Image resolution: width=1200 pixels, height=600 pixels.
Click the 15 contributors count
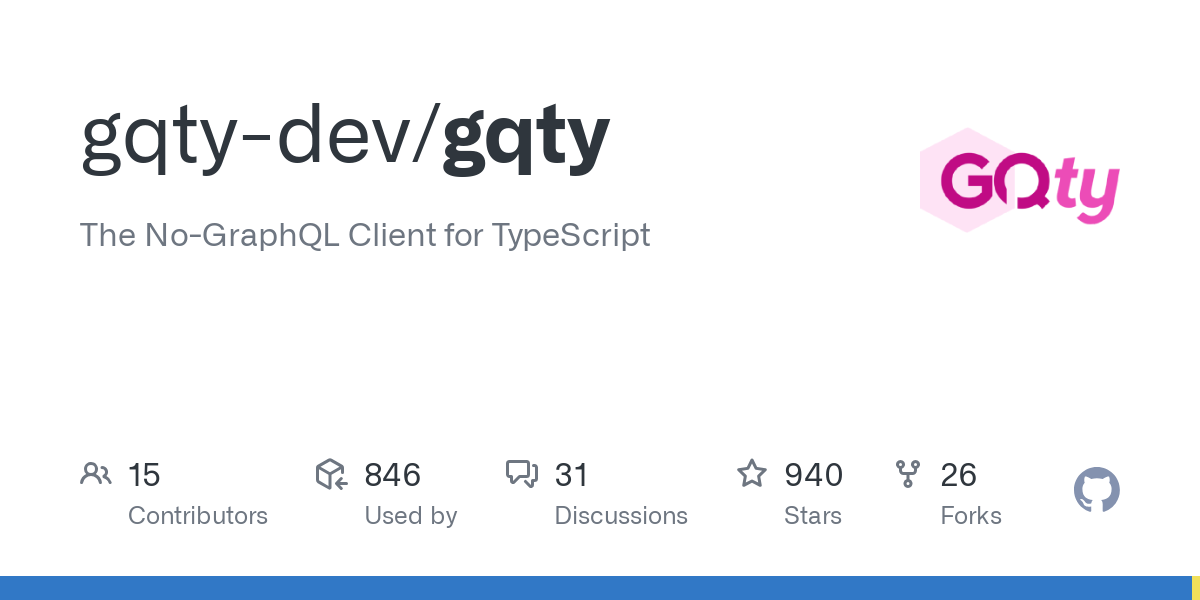pos(144,475)
